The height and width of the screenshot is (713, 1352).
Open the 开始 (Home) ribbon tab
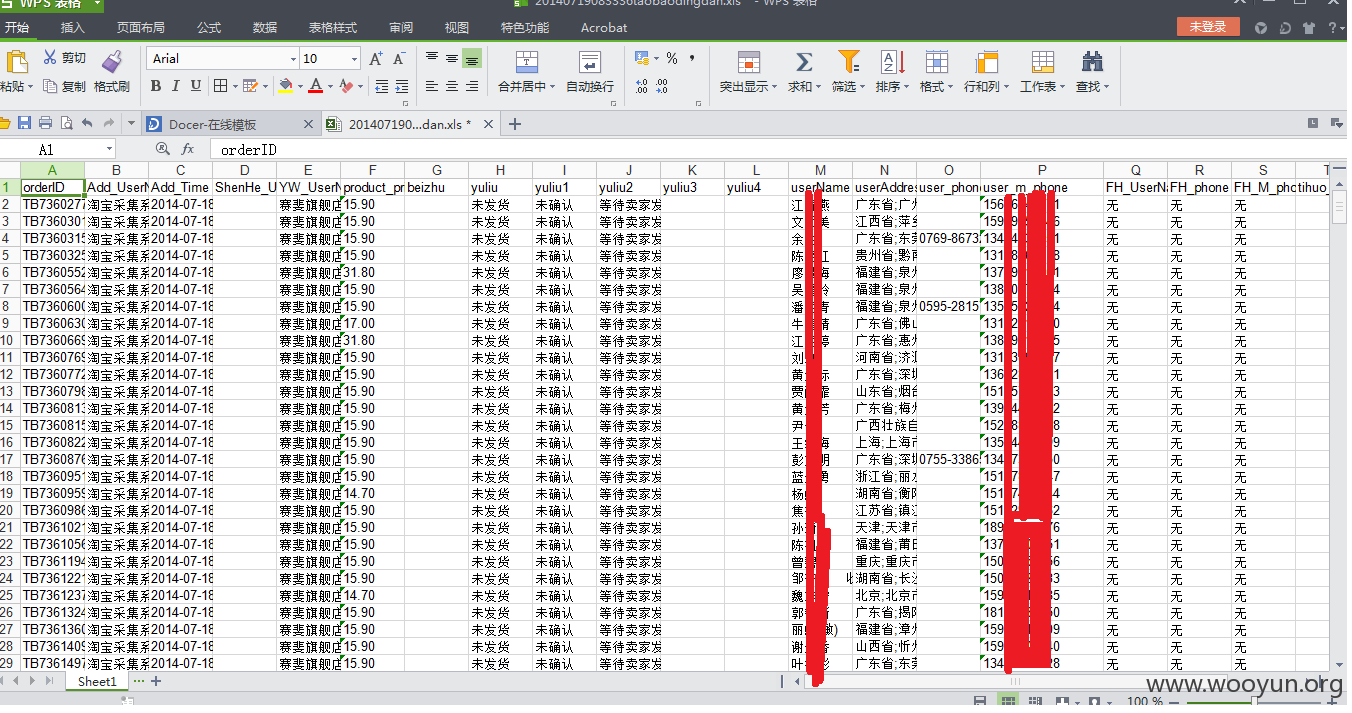point(16,27)
